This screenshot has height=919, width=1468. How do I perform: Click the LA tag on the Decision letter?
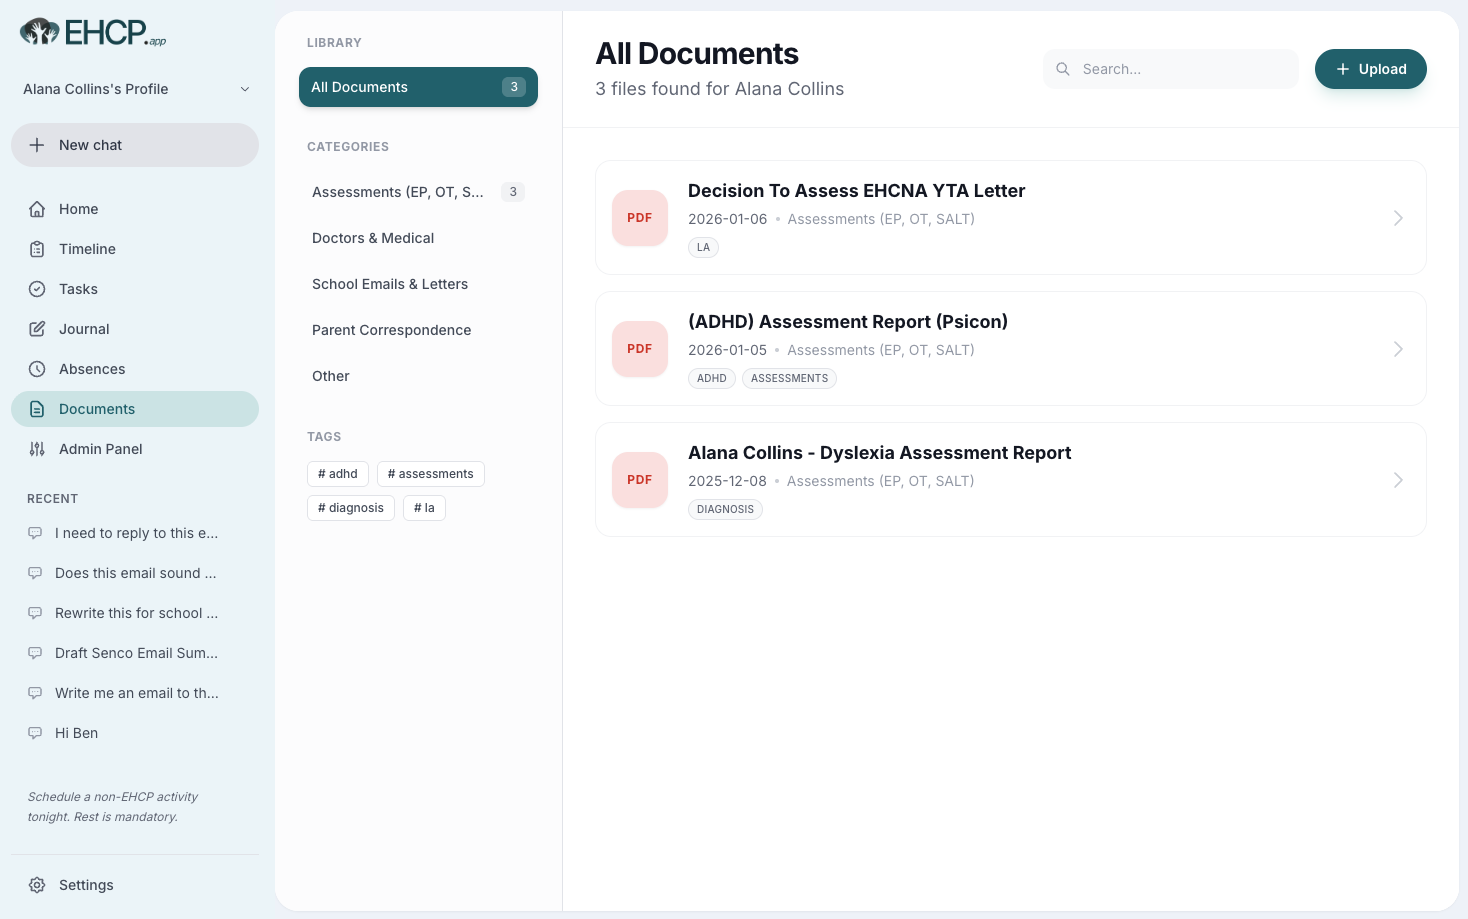coord(703,248)
